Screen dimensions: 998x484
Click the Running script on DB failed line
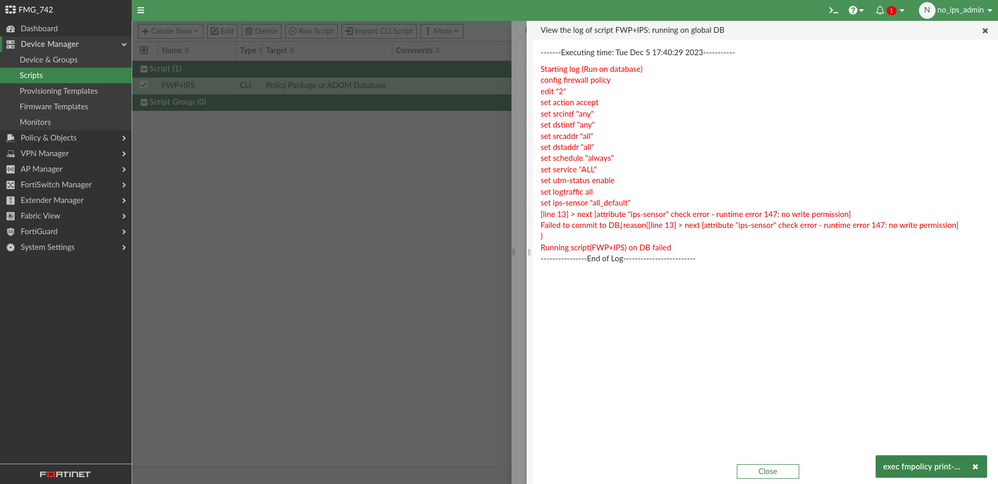(x=606, y=247)
